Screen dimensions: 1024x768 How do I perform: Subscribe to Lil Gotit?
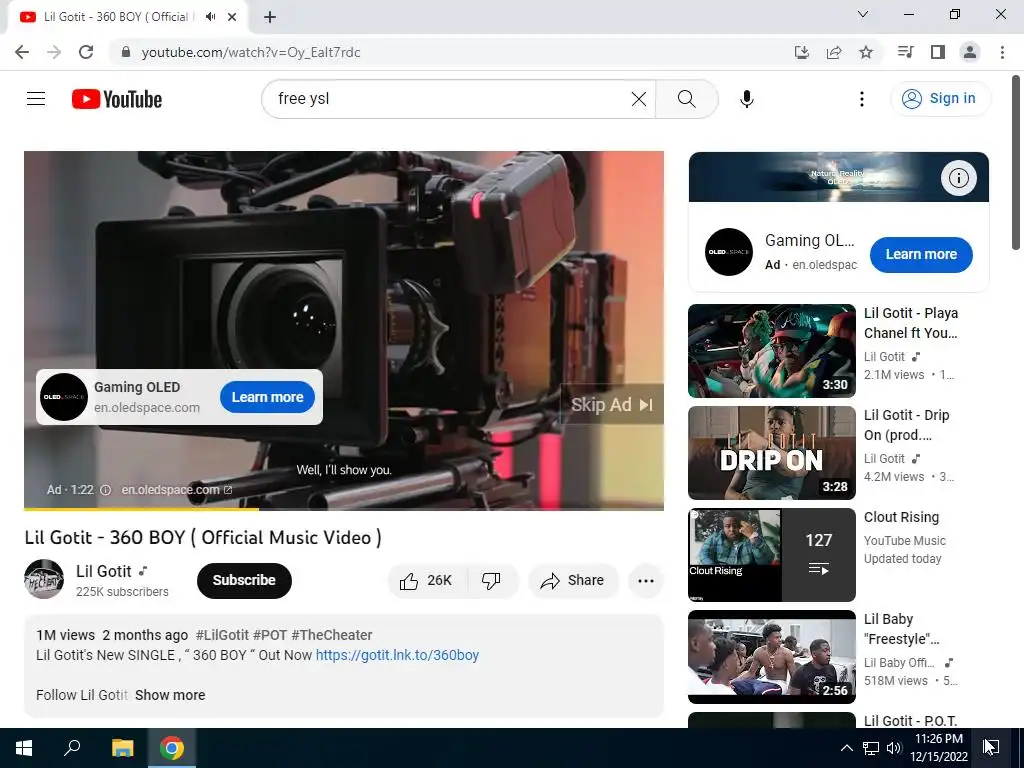coord(244,581)
